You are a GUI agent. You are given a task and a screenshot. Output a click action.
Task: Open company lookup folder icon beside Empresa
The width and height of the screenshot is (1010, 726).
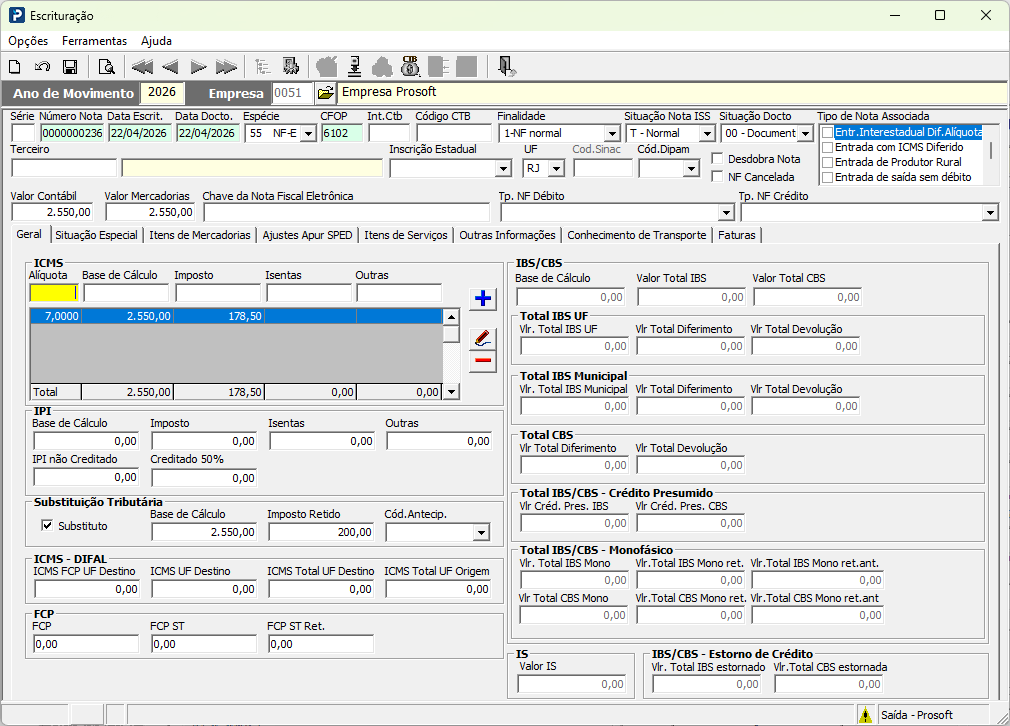pos(326,93)
